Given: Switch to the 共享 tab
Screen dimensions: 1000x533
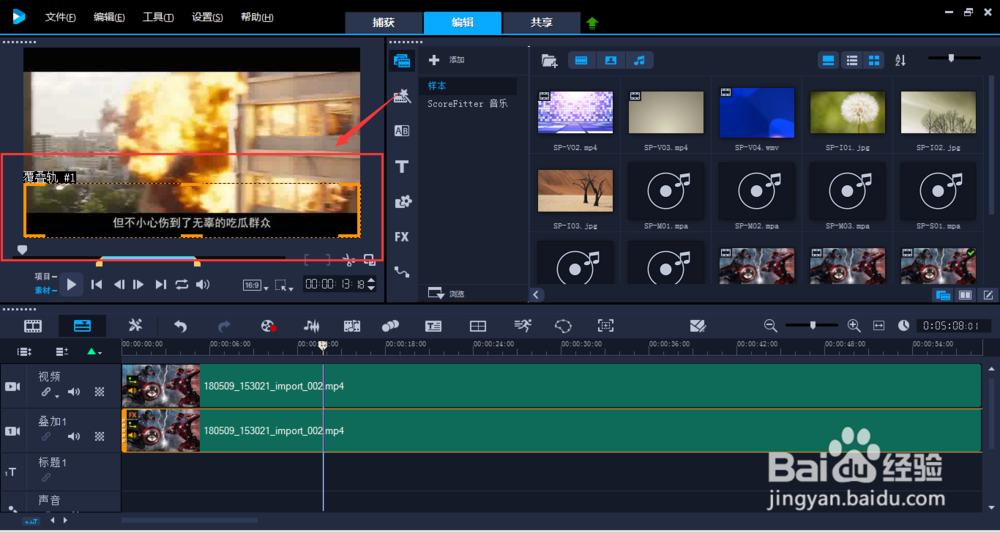Looking at the screenshot, I should 541,22.
